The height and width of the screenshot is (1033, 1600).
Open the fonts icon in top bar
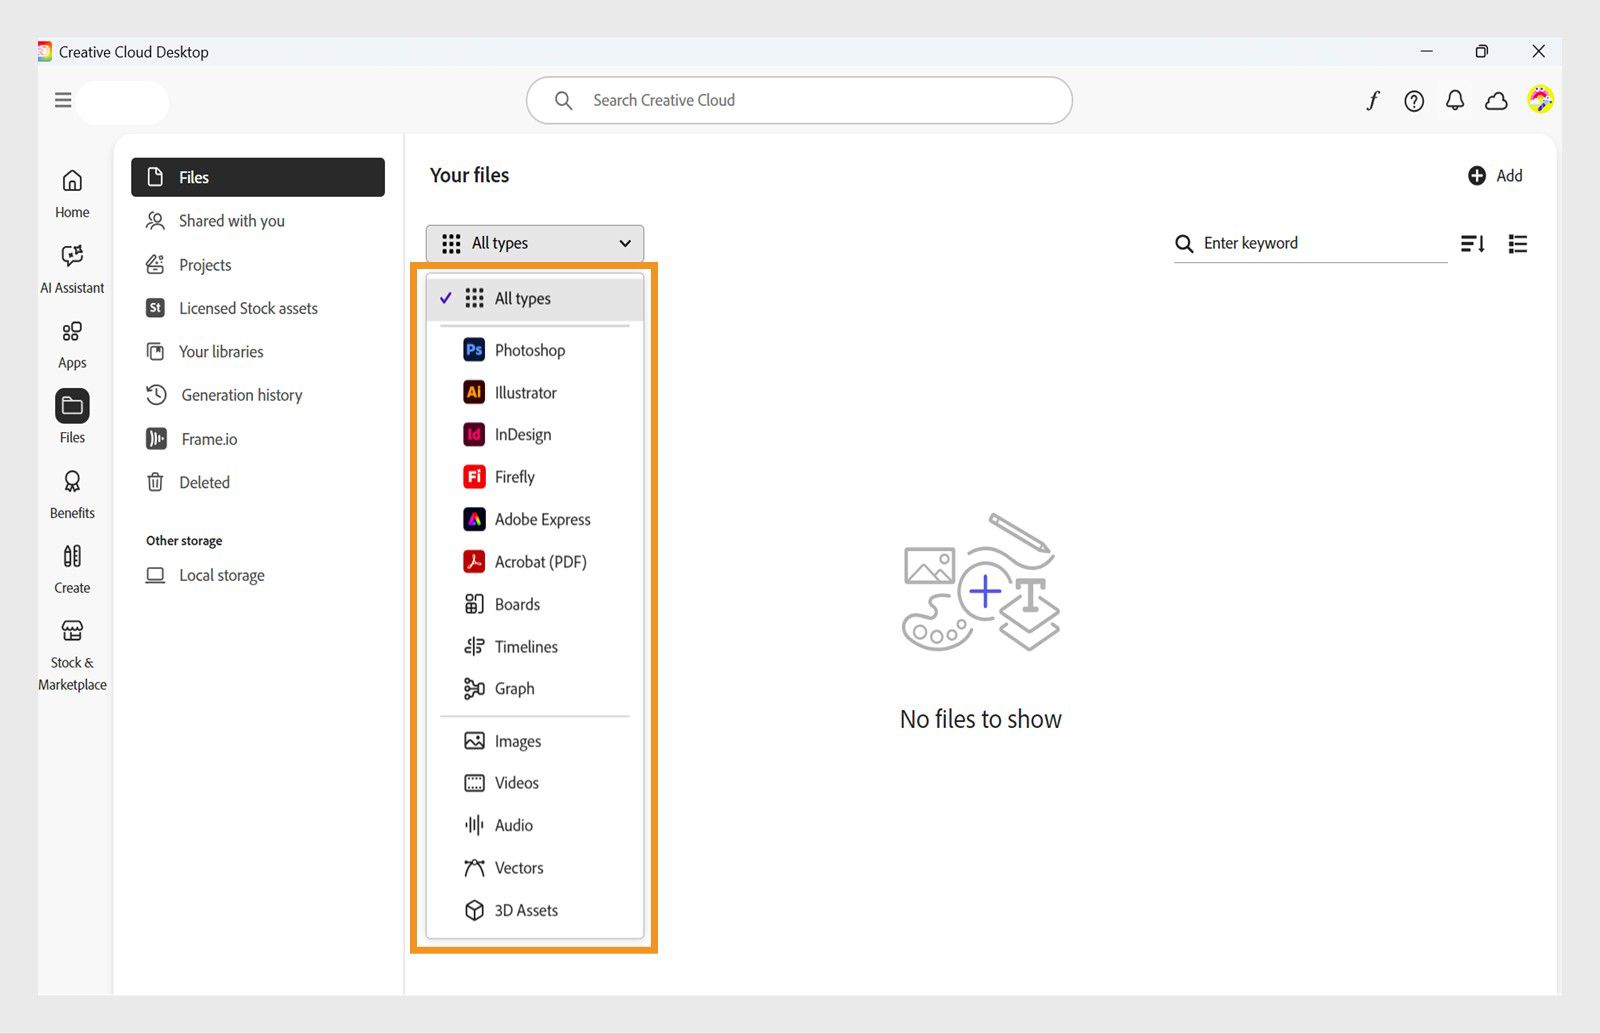click(x=1373, y=100)
